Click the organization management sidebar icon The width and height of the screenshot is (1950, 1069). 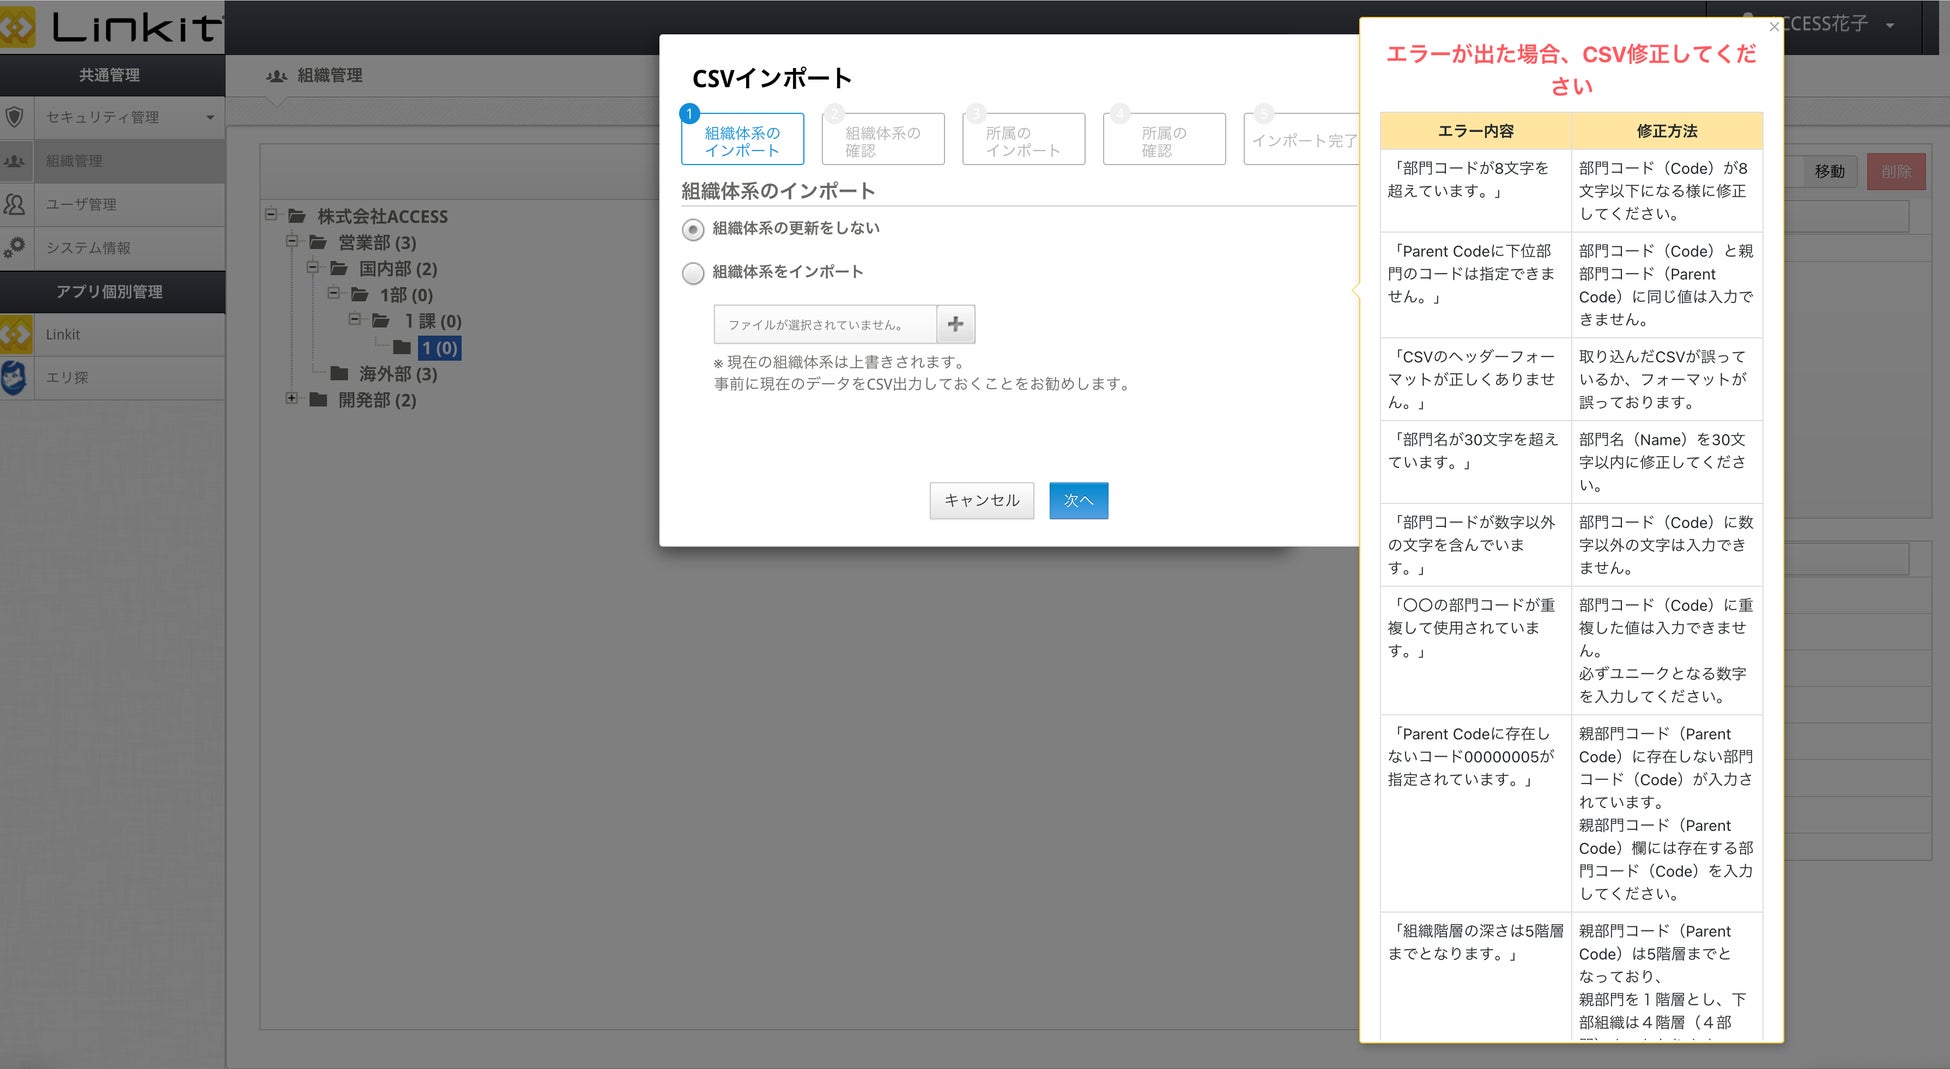[x=15, y=161]
